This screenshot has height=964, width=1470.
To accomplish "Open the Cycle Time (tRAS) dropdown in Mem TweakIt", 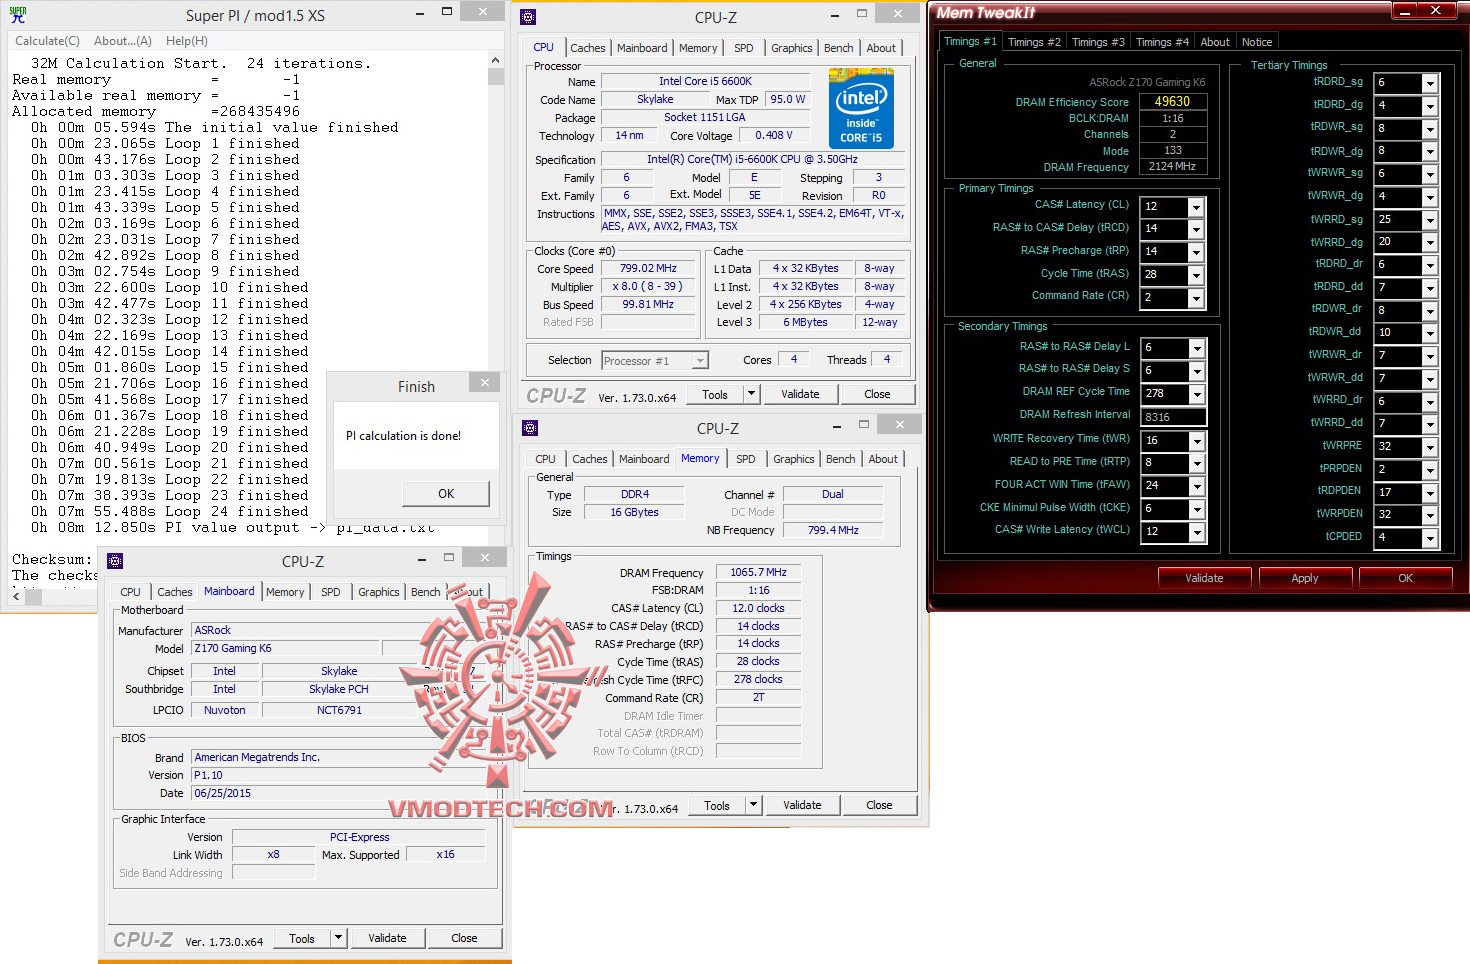I will coord(1196,276).
